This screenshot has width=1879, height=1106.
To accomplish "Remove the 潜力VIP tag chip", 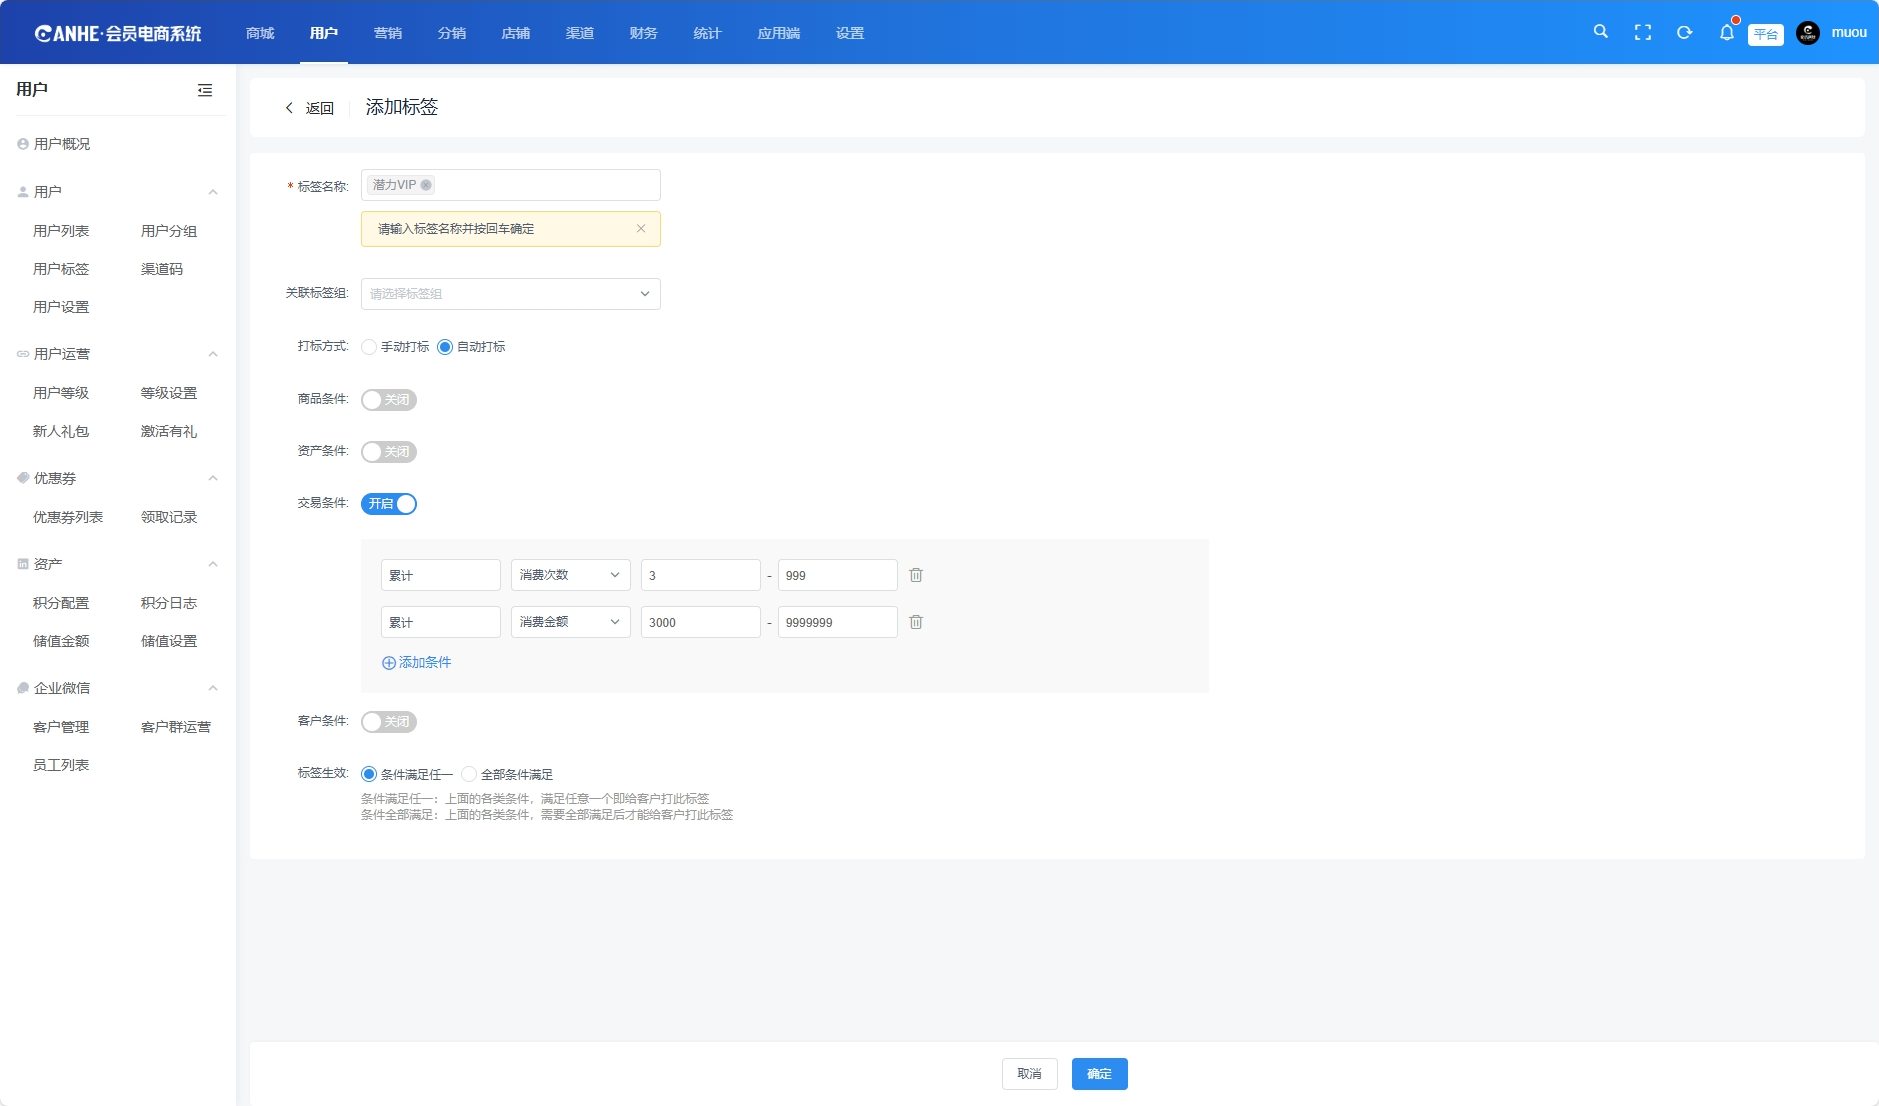I will coord(426,185).
